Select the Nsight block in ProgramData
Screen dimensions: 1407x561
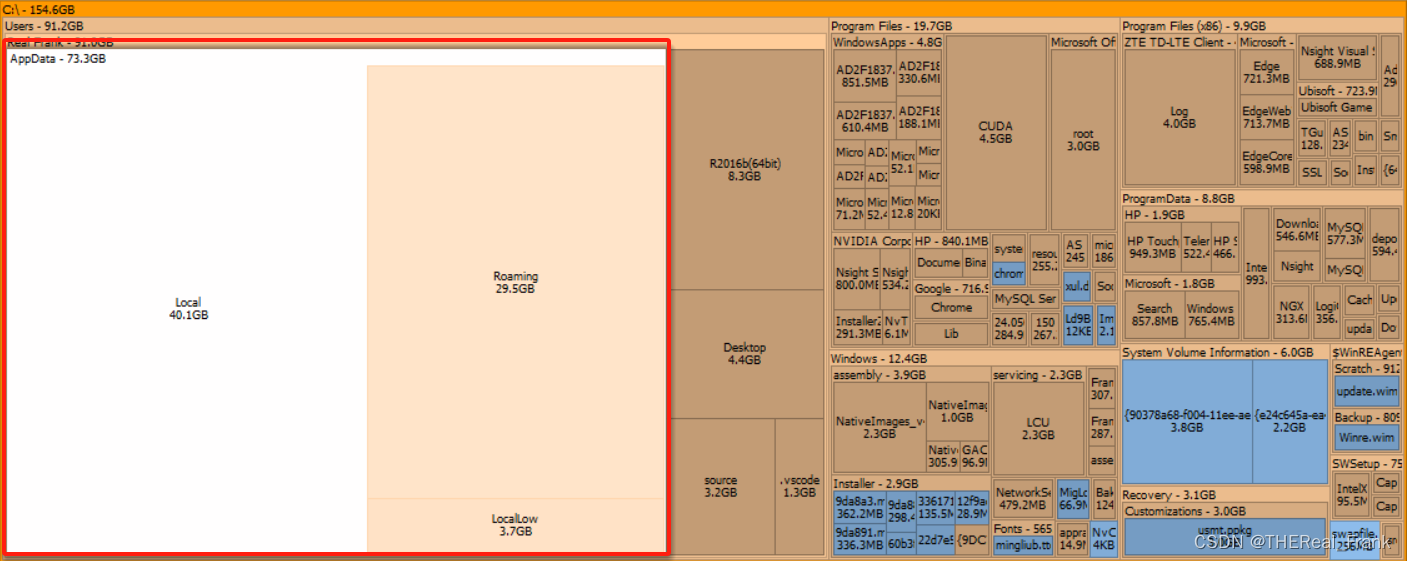click(1297, 267)
